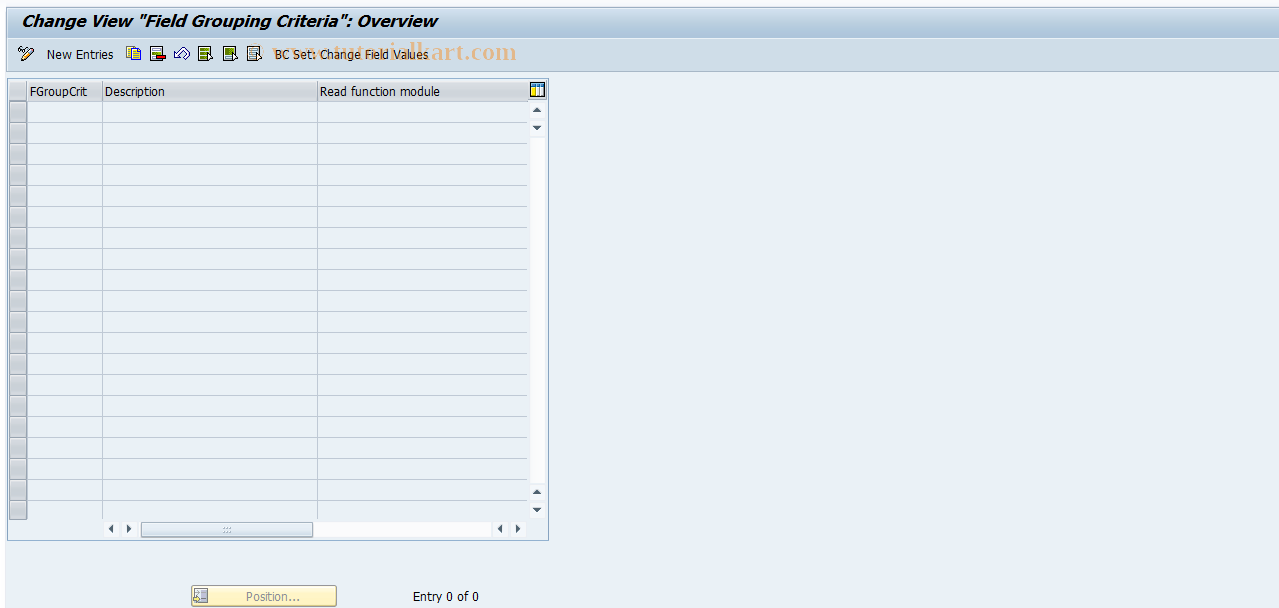The width and height of the screenshot is (1279, 608).
Task: Click the Description column header
Action: pos(210,91)
